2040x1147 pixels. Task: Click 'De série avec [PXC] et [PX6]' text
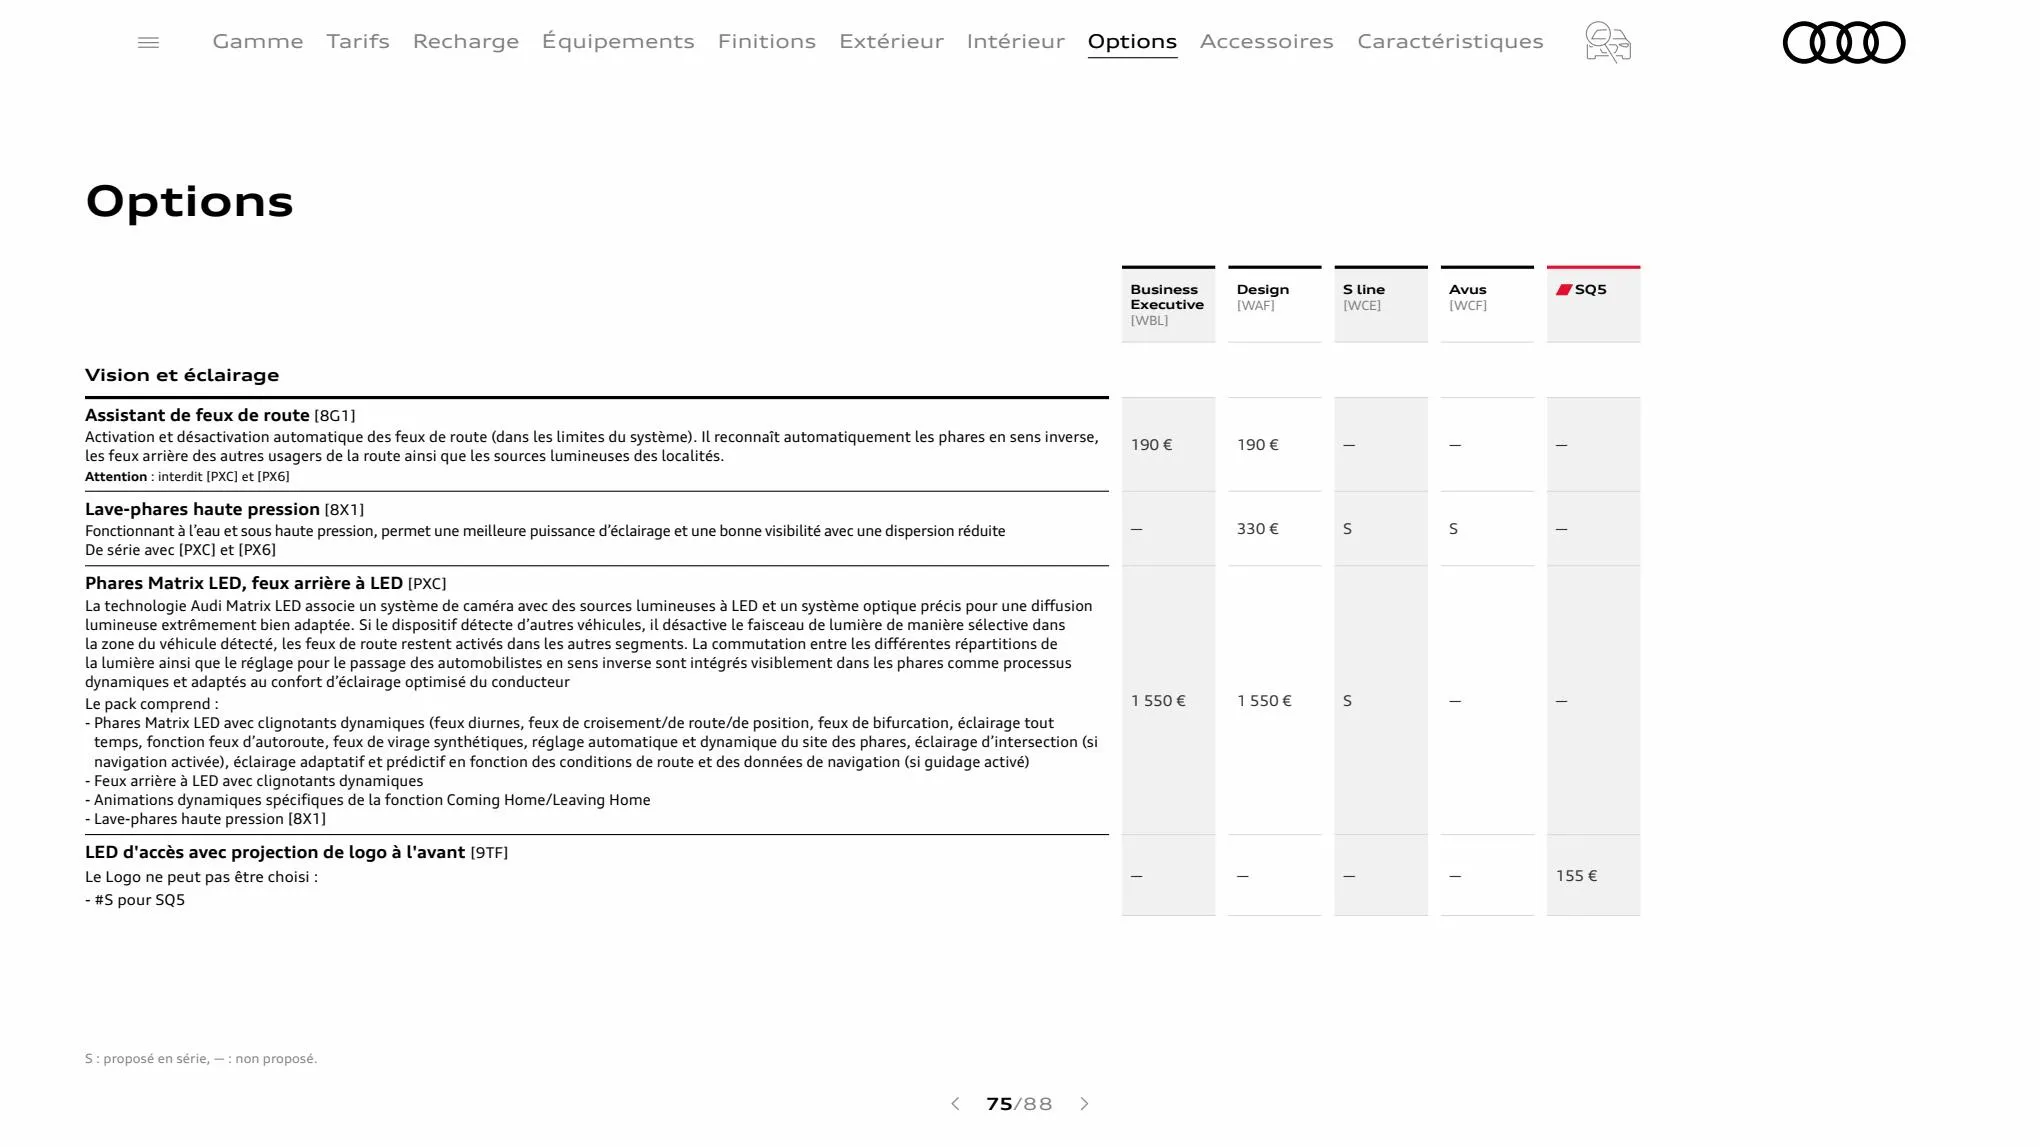click(x=180, y=550)
